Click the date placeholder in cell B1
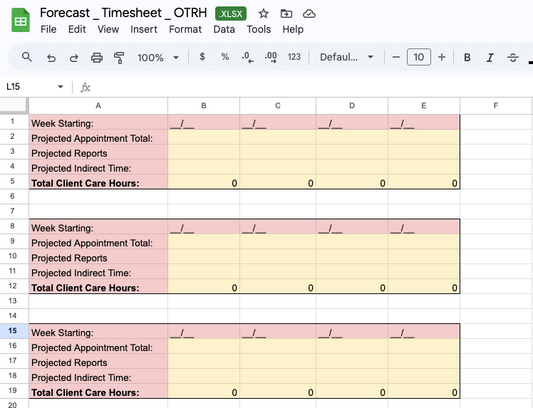 pos(204,123)
